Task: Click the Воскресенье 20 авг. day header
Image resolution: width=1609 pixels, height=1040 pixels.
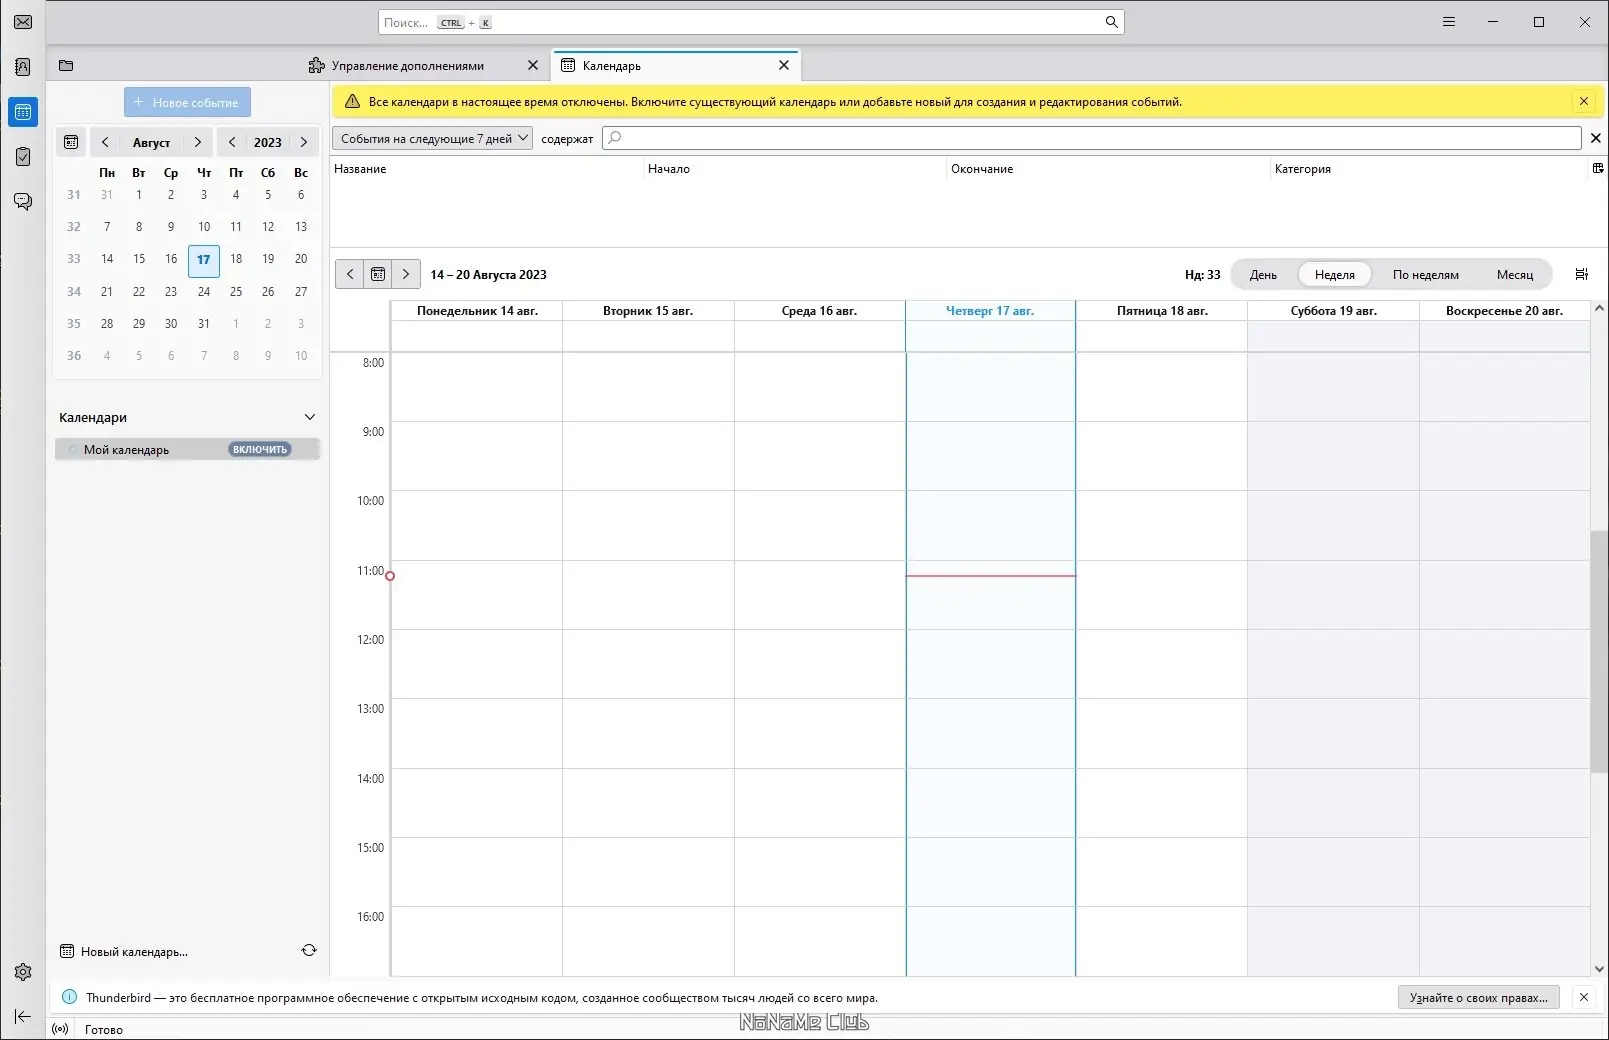Action: pyautogui.click(x=1504, y=311)
